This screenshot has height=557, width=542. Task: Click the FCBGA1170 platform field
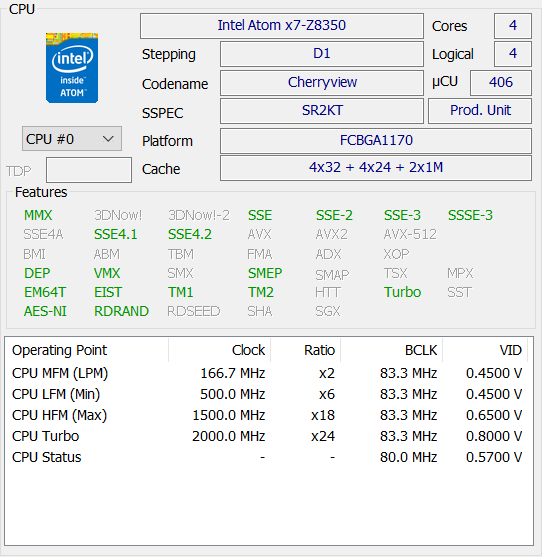376,141
